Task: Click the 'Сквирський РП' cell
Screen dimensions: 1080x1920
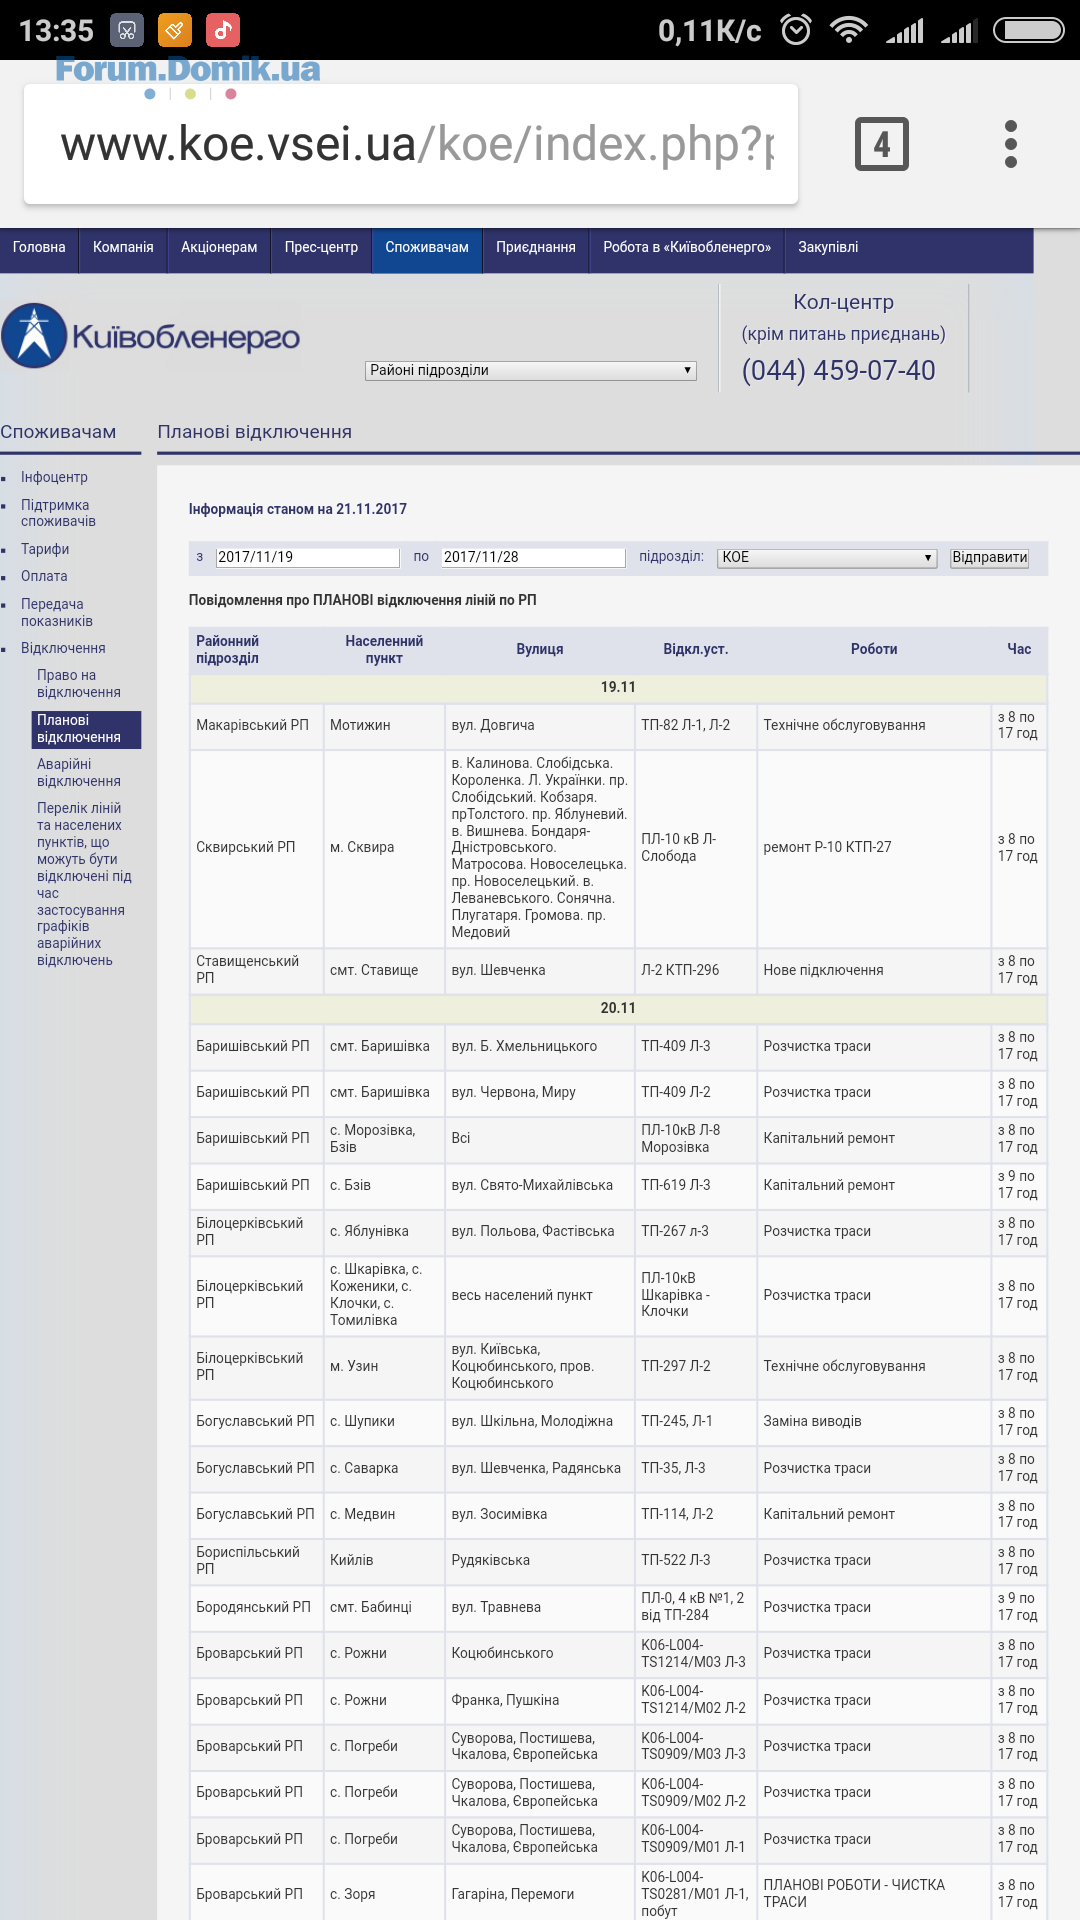Action: pos(256,847)
